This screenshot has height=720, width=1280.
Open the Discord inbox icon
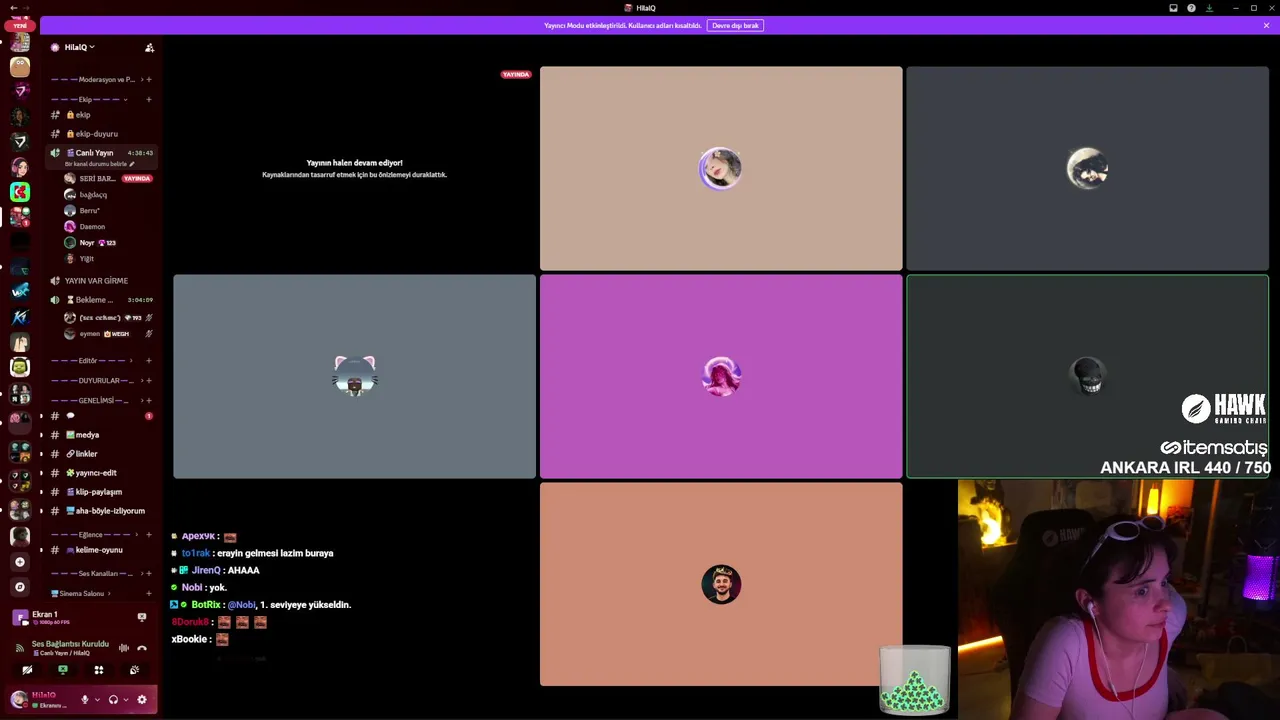(x=1173, y=8)
